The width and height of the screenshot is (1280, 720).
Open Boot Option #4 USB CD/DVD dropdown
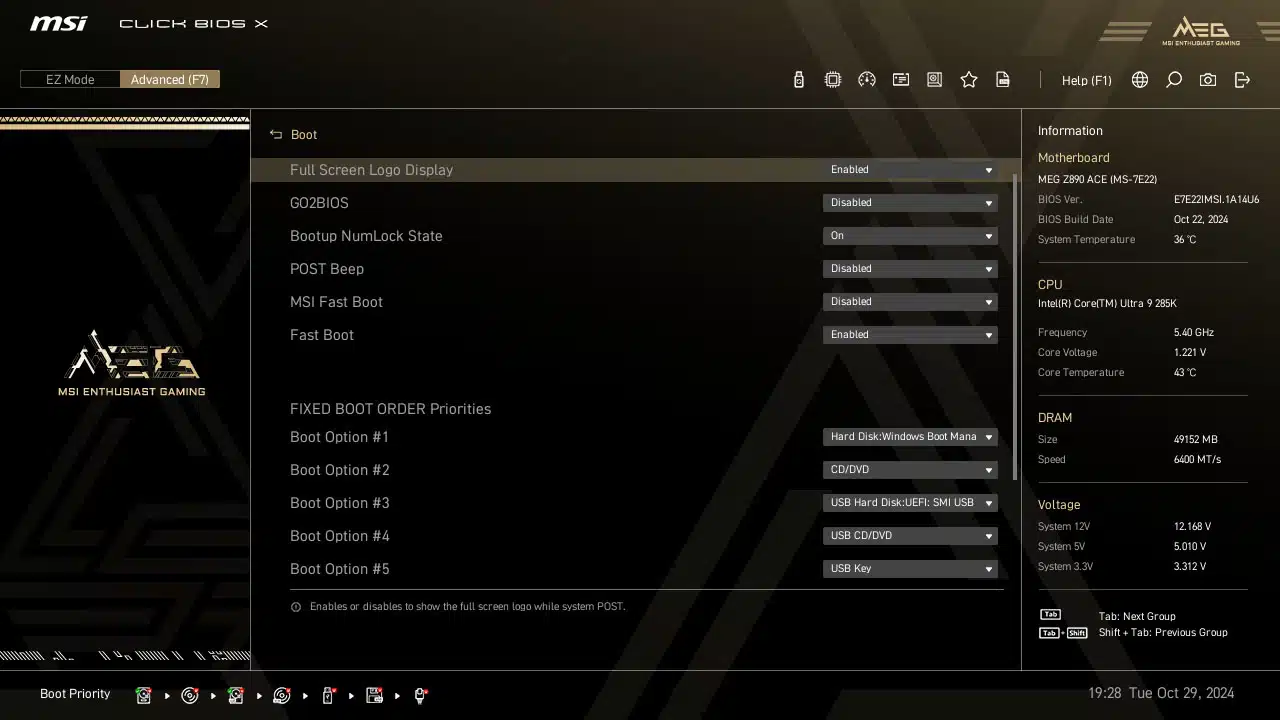pos(910,536)
